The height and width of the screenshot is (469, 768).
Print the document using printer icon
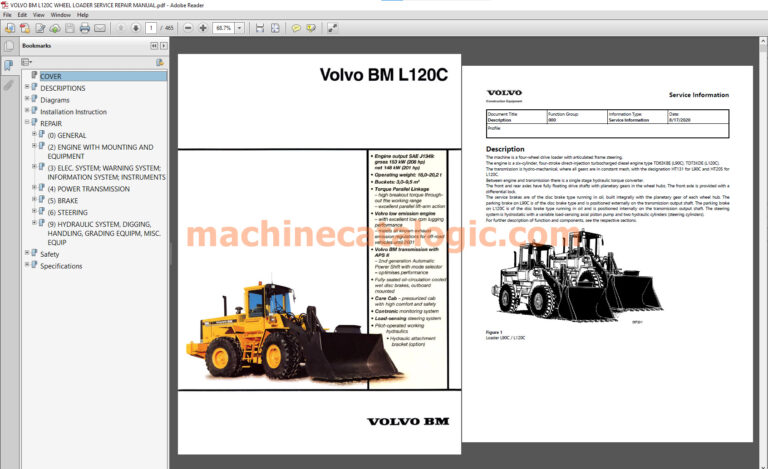coord(85,28)
